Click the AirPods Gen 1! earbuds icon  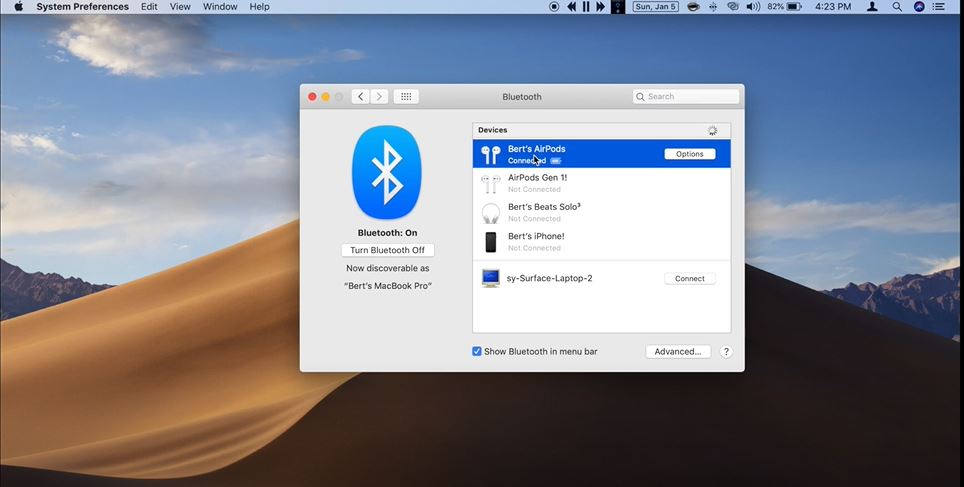click(x=491, y=183)
